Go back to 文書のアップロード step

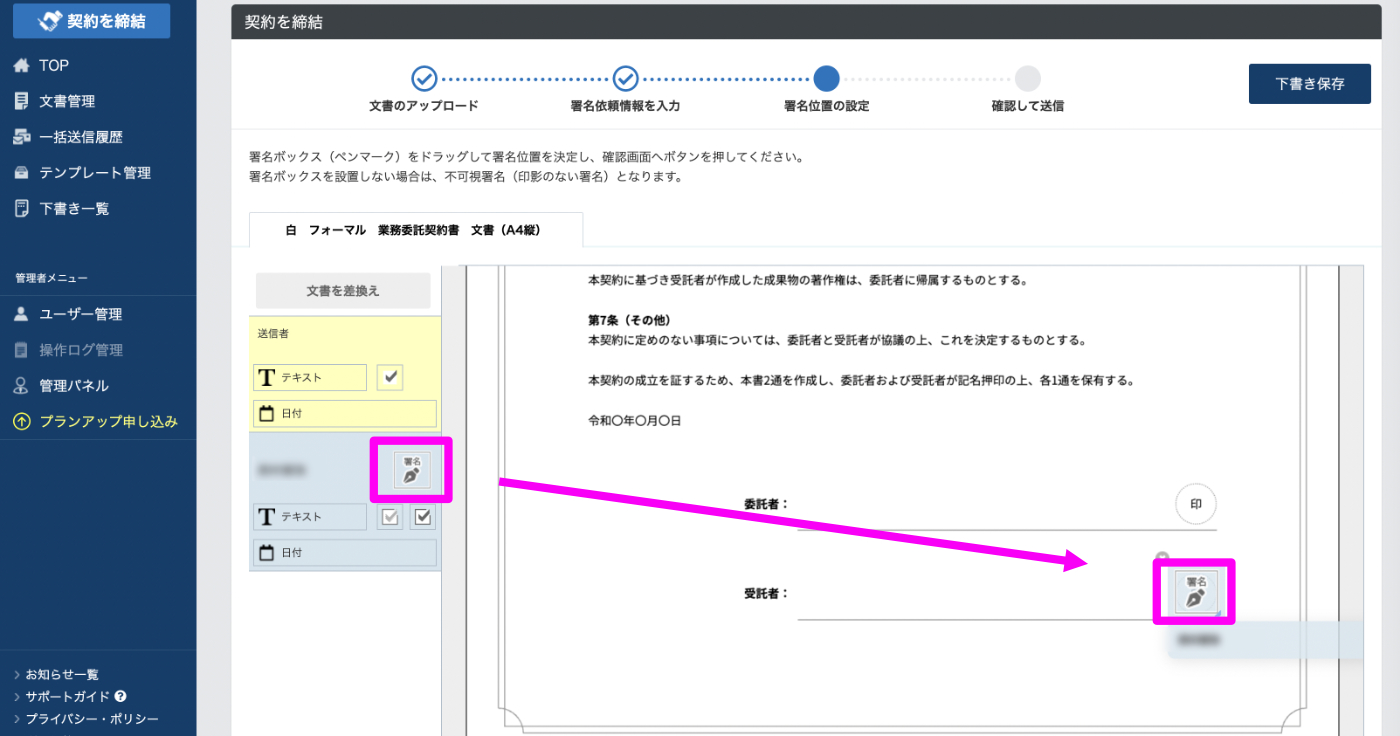424,79
